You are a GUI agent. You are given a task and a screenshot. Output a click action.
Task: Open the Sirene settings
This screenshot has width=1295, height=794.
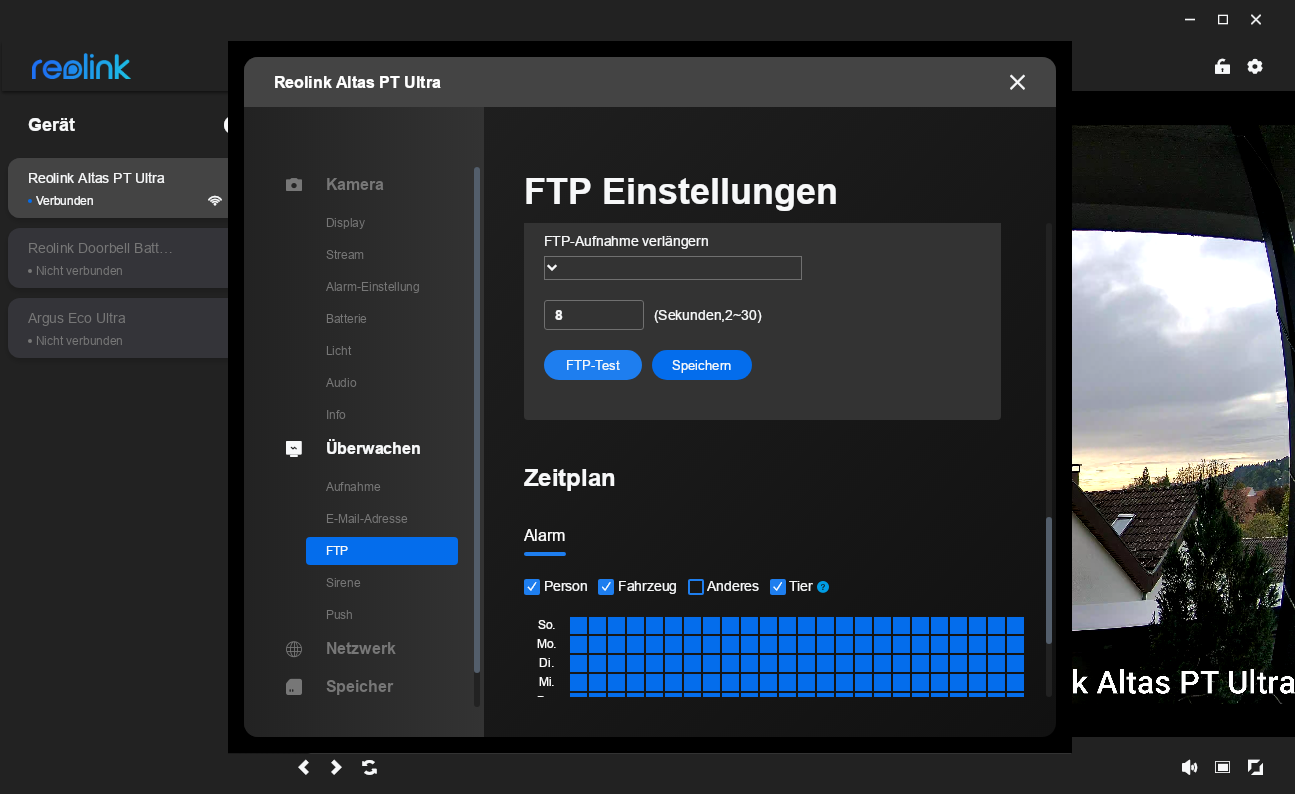[x=343, y=583]
